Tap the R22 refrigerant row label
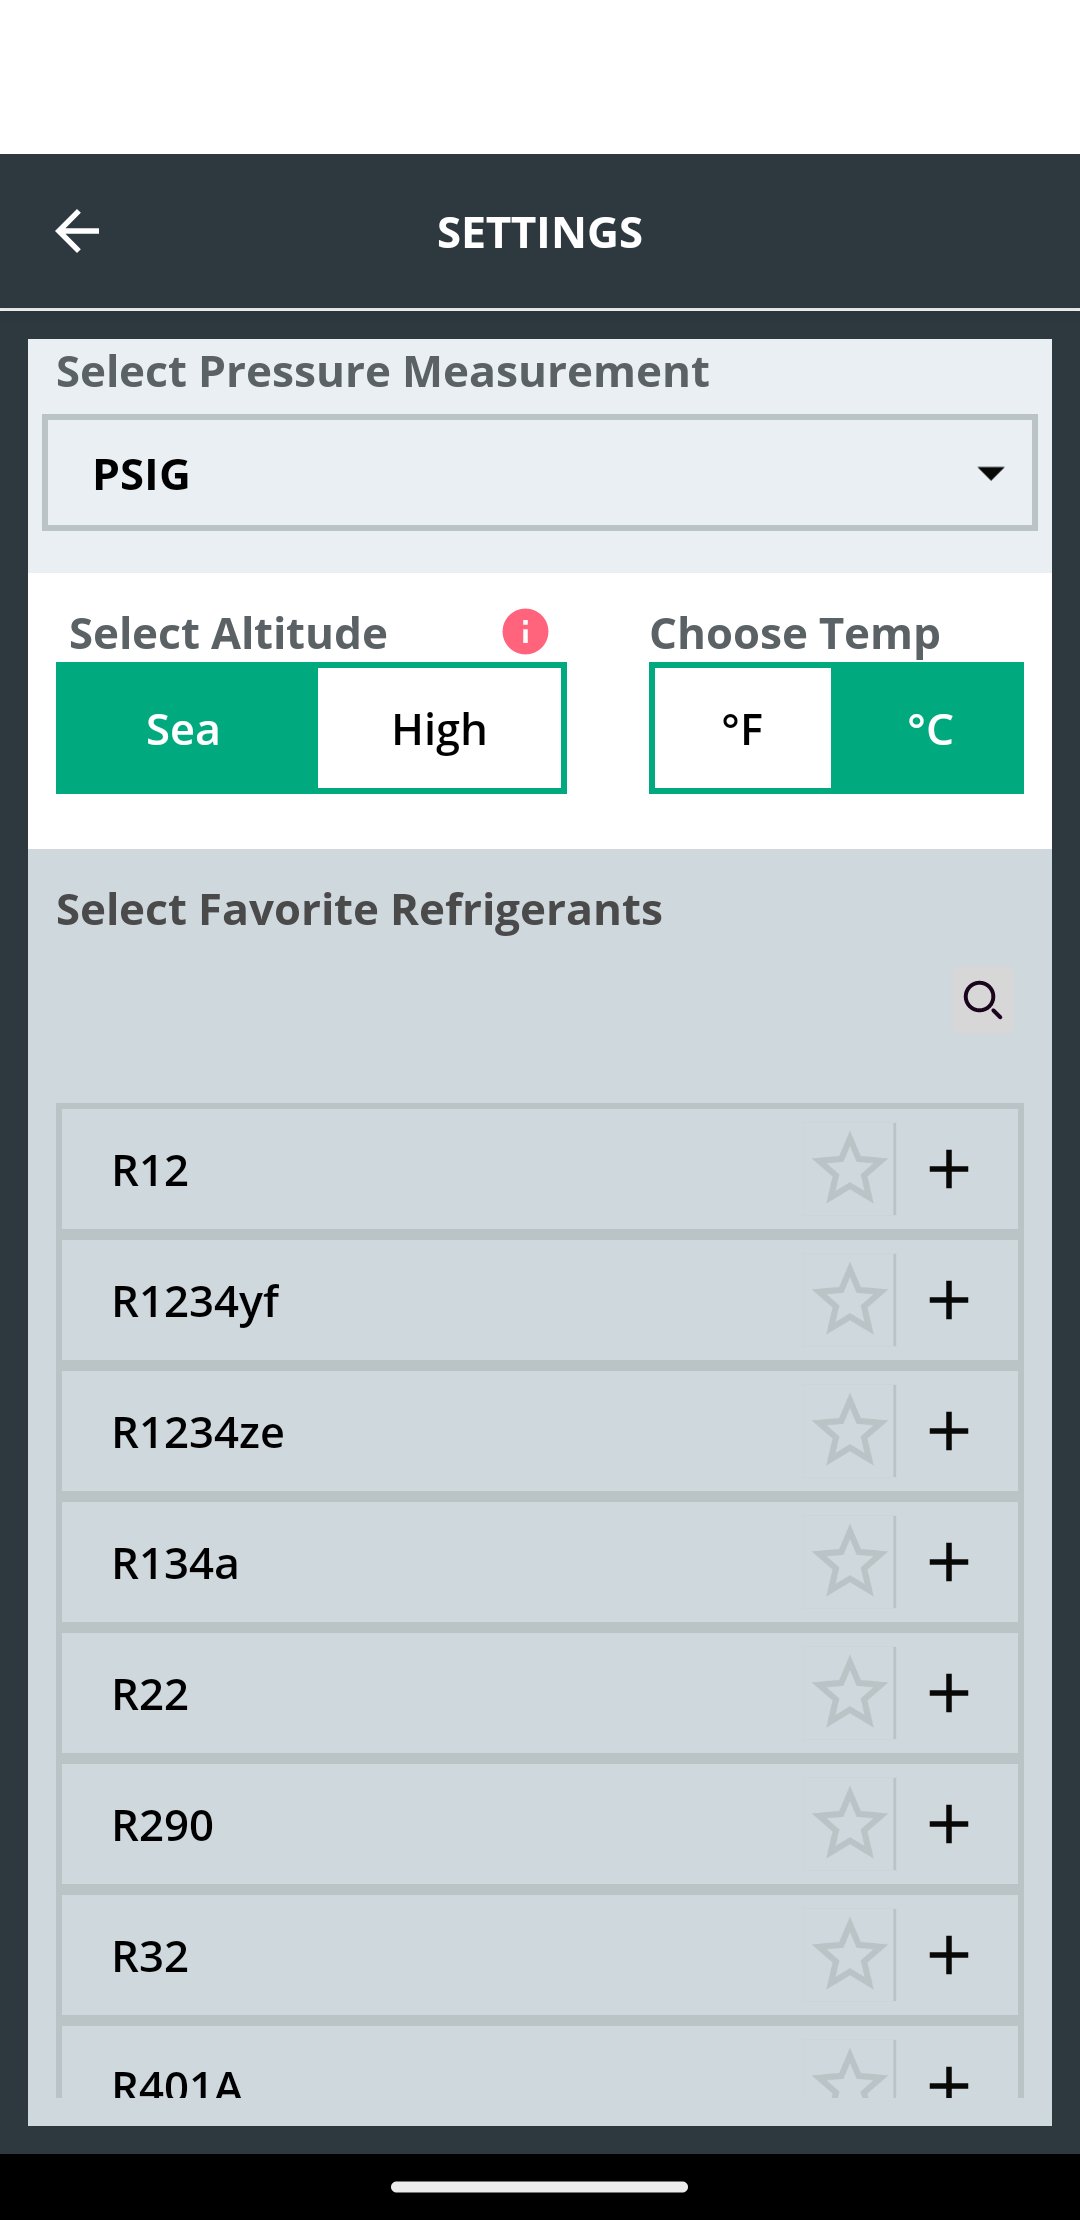 click(150, 1695)
